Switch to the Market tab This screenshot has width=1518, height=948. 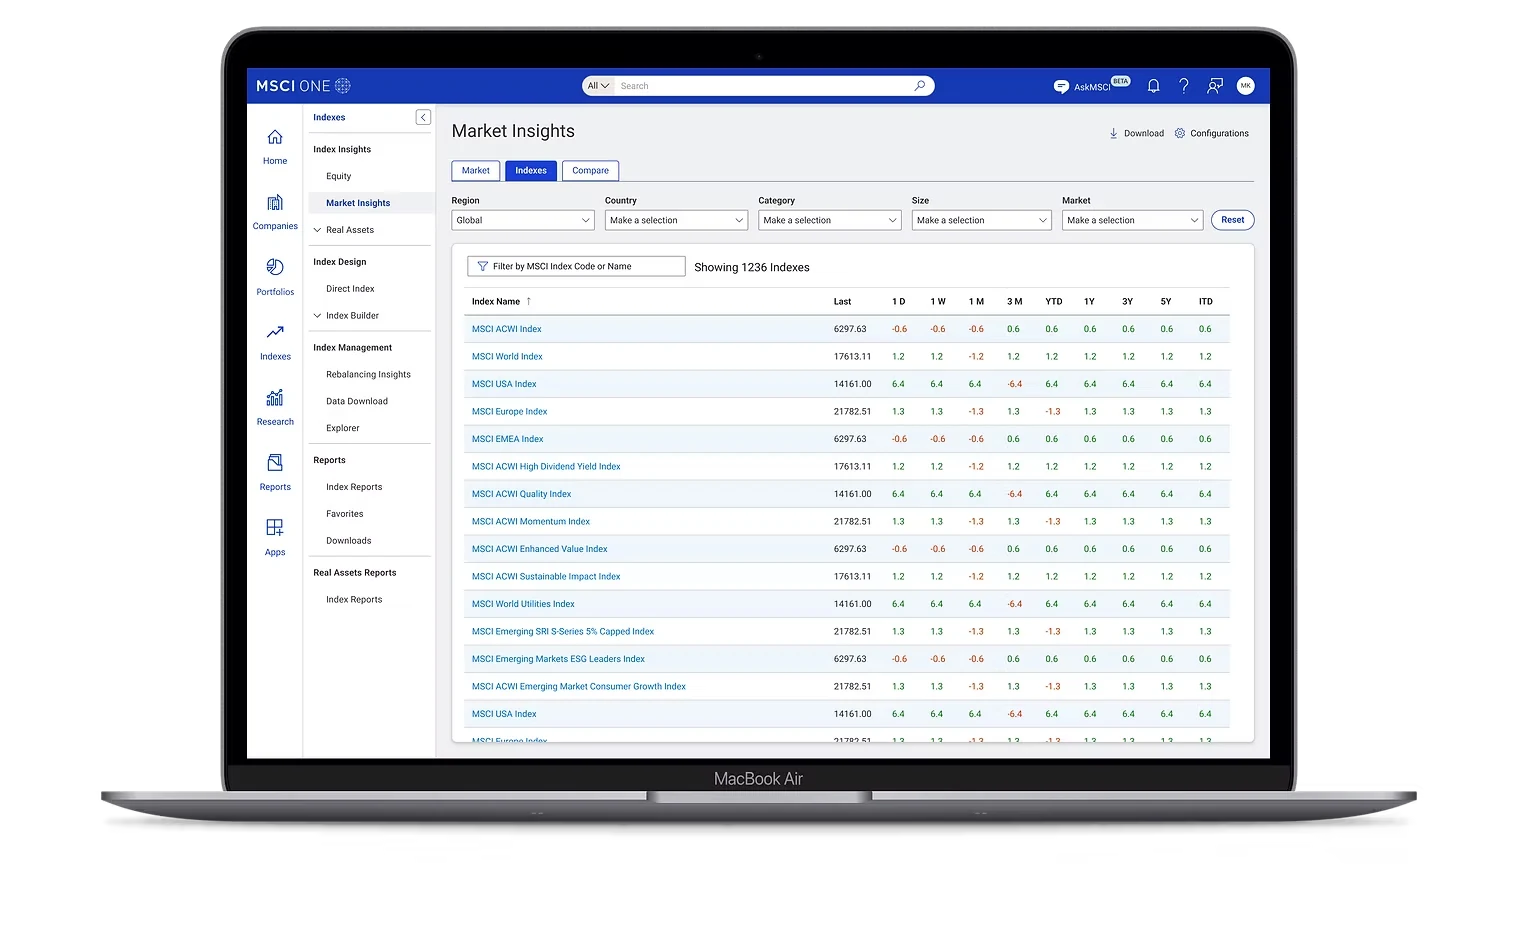pyautogui.click(x=476, y=171)
